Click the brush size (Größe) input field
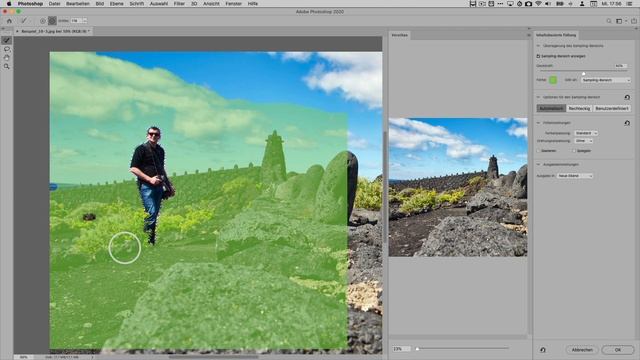 coord(76,21)
